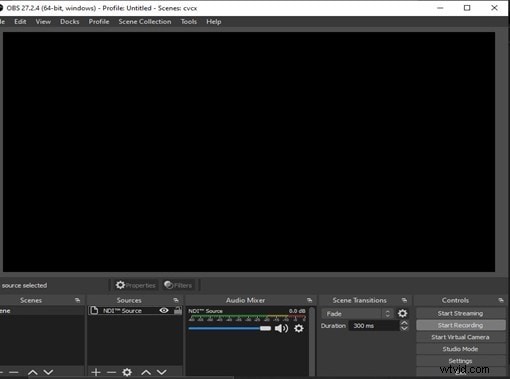Open source properties gear in Sources toolbar
The image size is (510, 379).
click(x=127, y=372)
